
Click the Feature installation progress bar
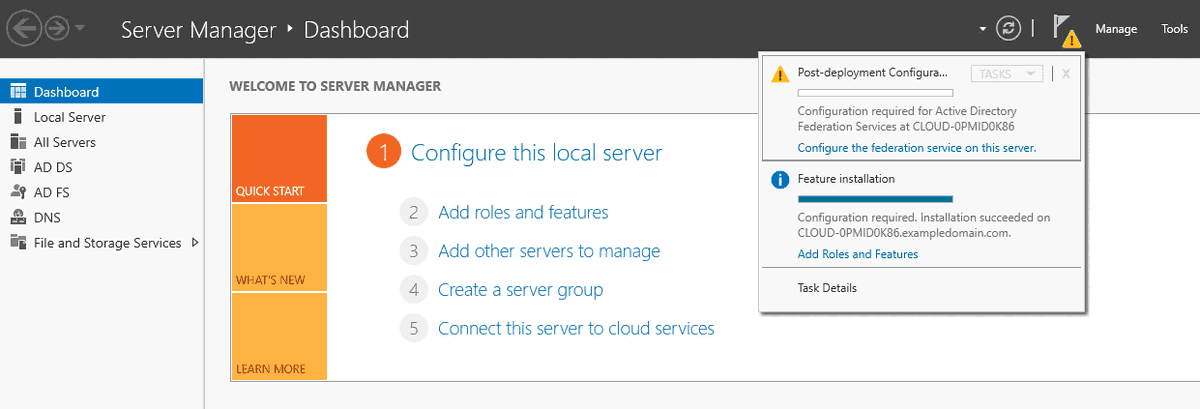[875, 199]
